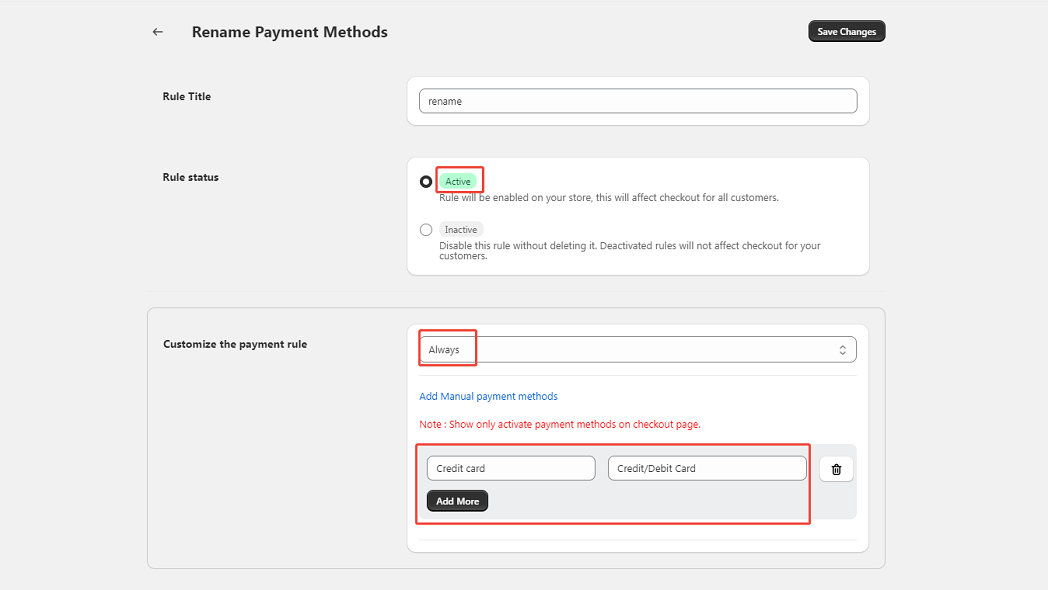This screenshot has height=590, width=1048.
Task: Click the Inactive option description text
Action: point(630,250)
